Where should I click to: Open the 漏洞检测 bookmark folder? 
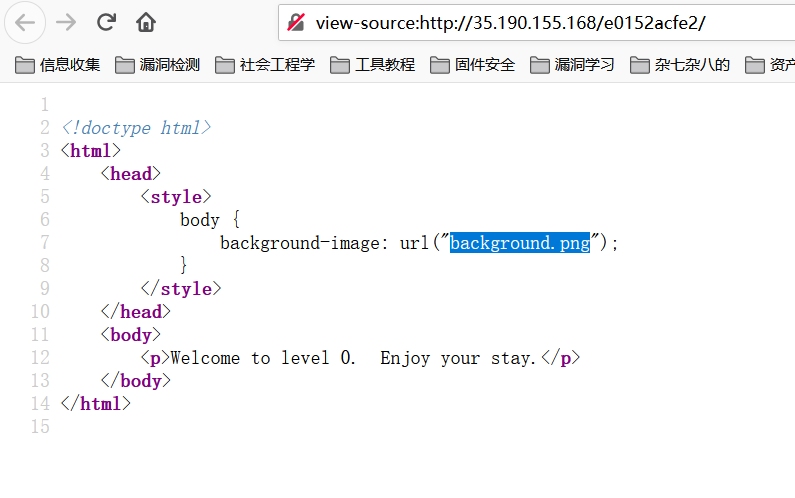click(x=157, y=65)
